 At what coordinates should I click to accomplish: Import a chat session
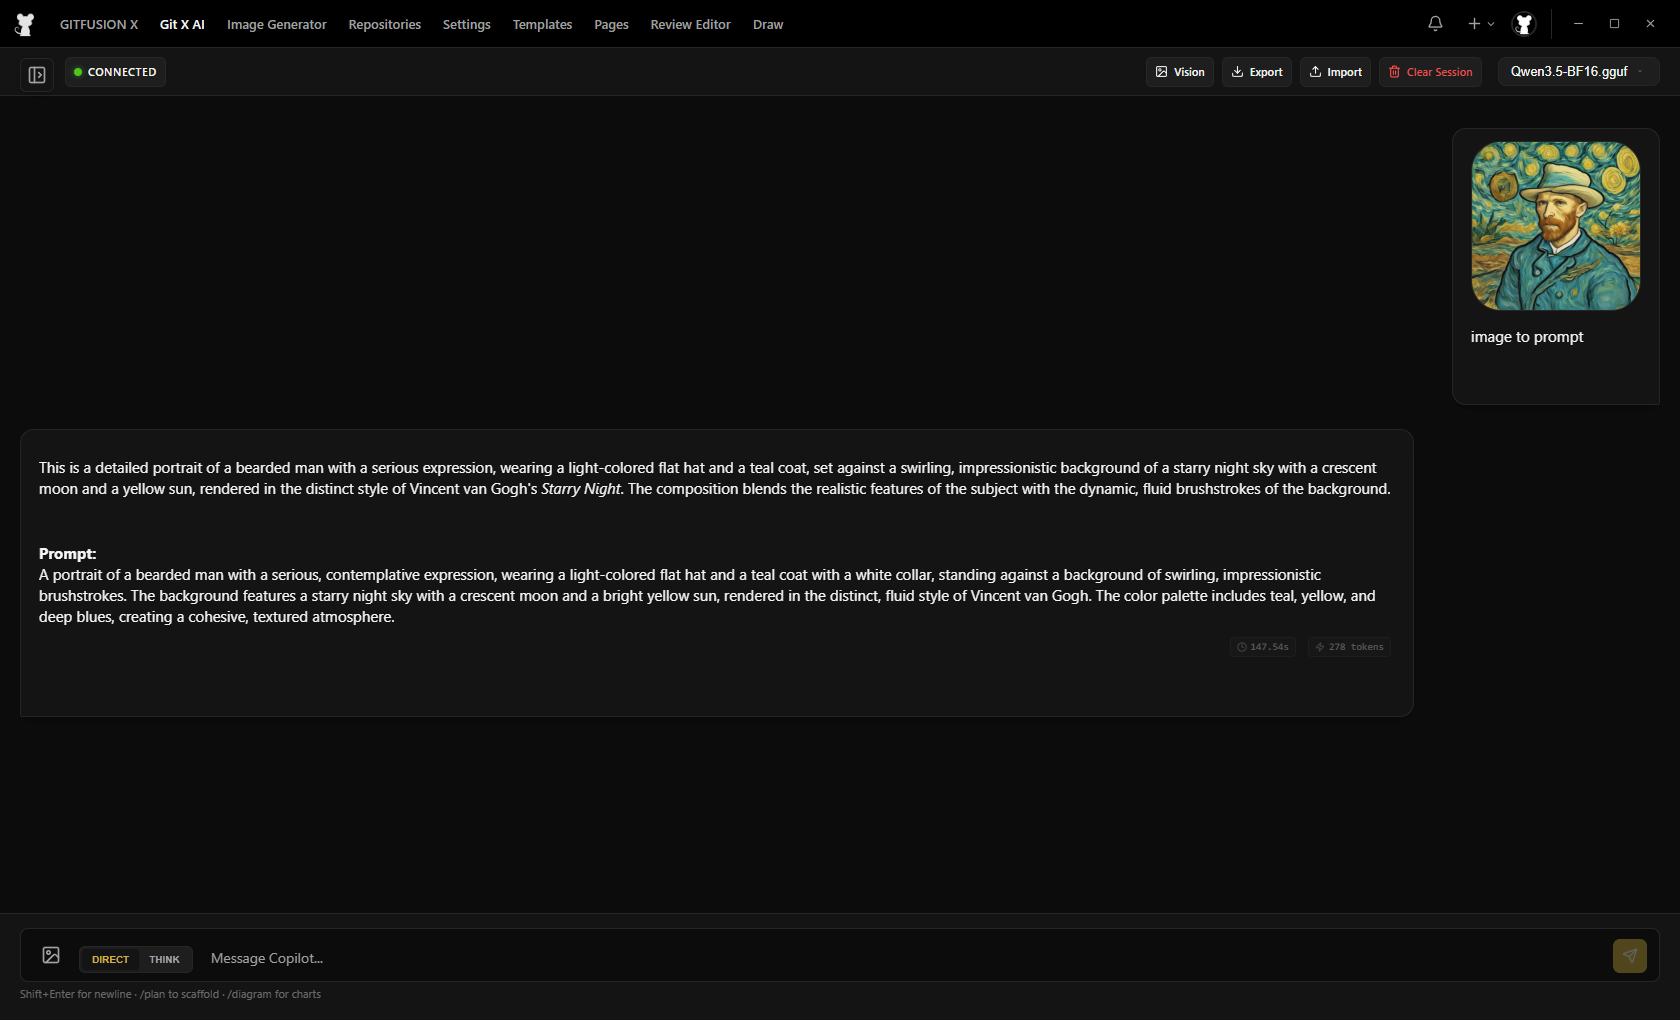[1336, 72]
